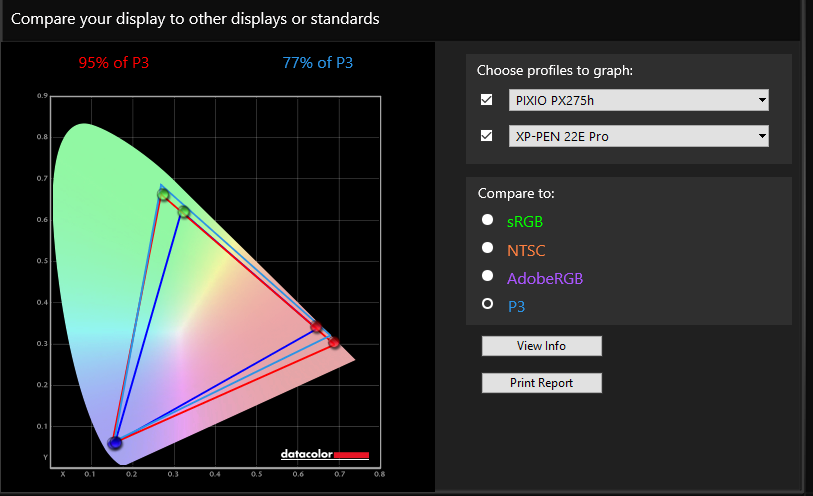Open the PIXIO PX275h profile dropdown

[638, 100]
